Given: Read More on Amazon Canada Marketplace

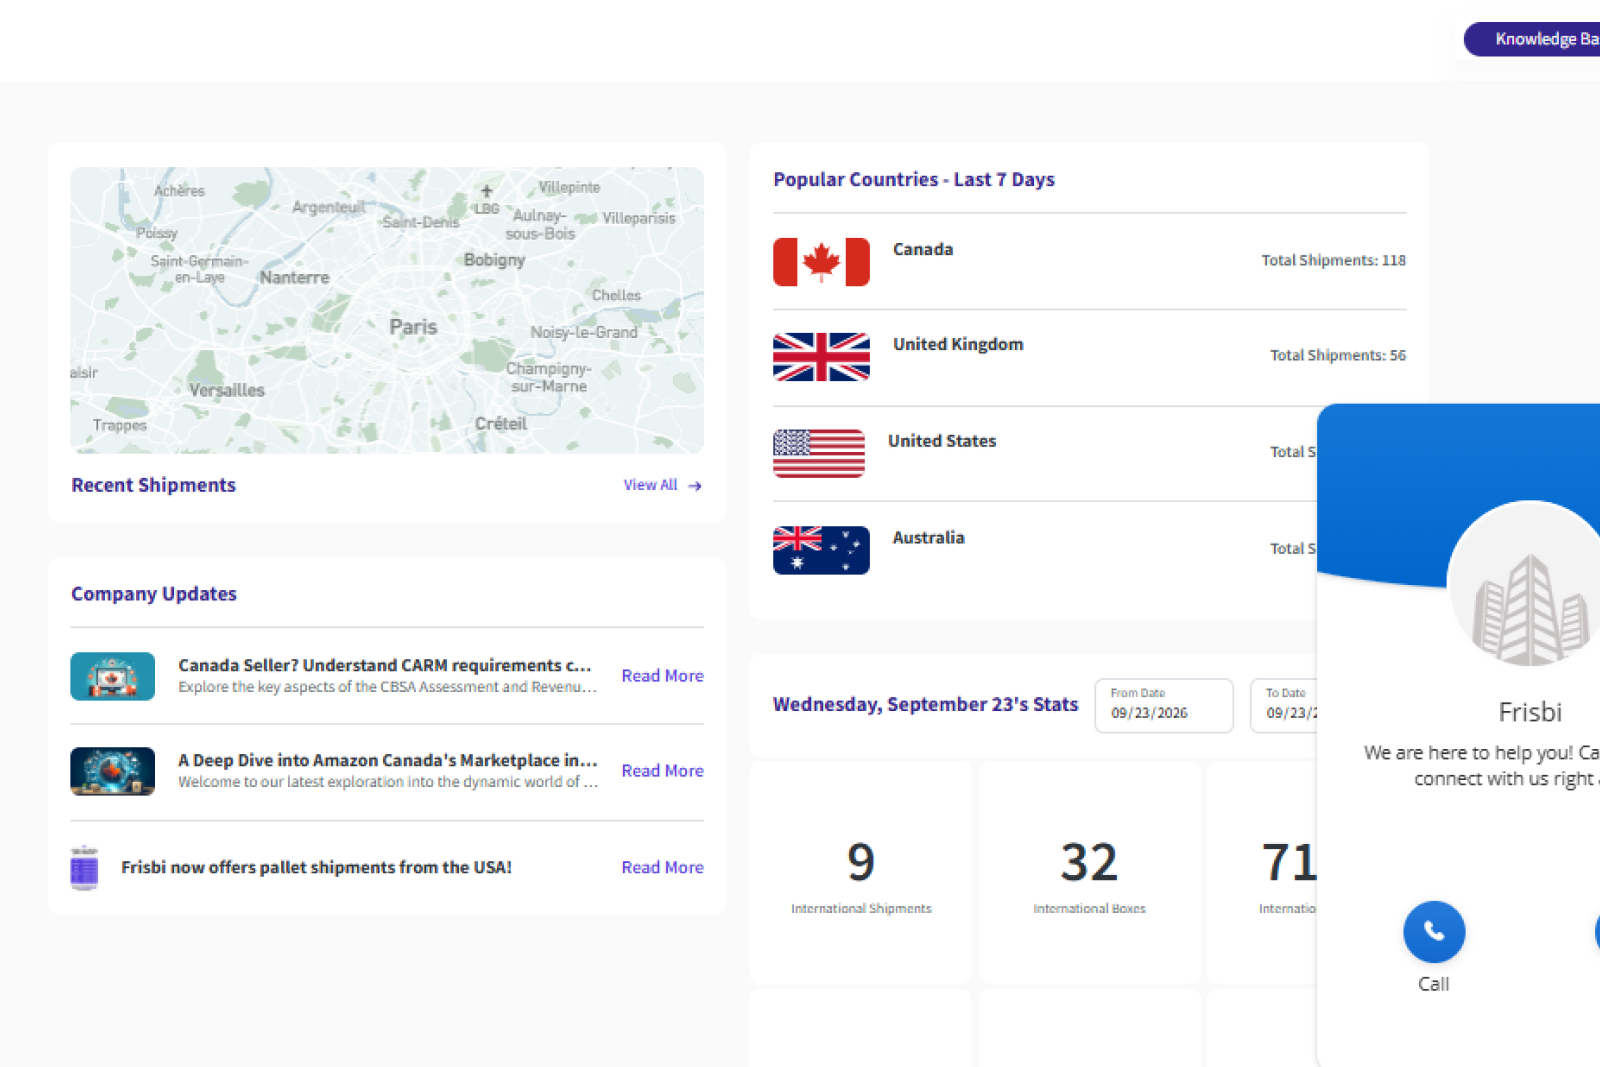Looking at the screenshot, I should (662, 771).
